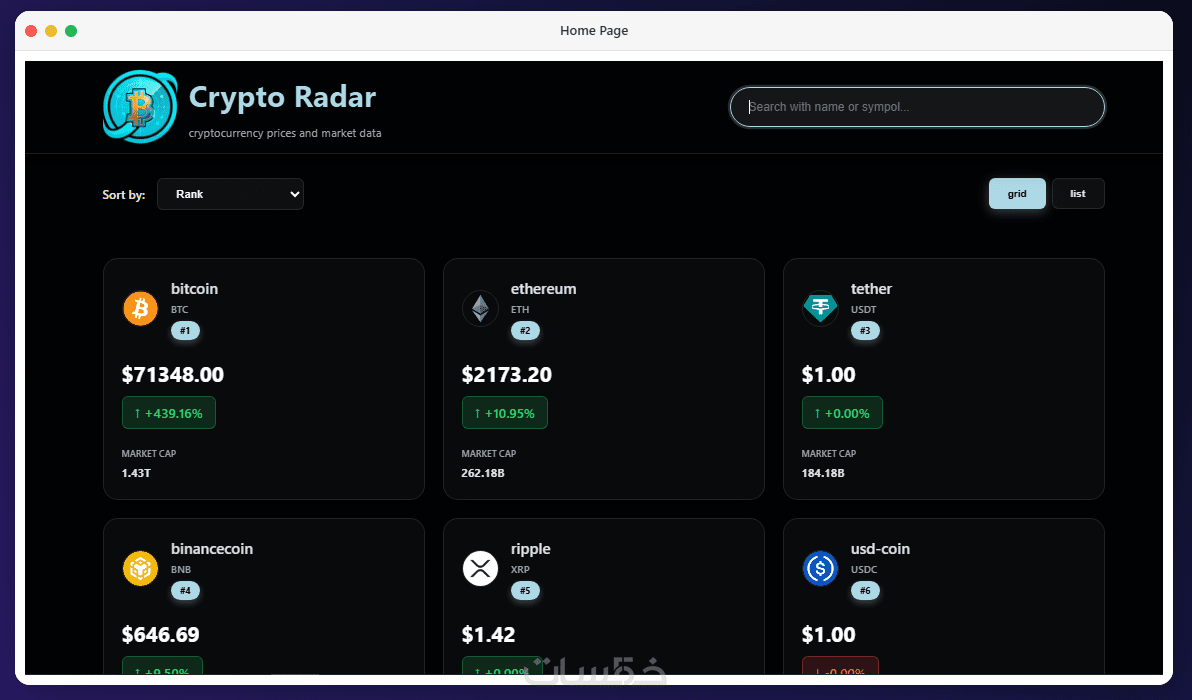Switch to list view
The image size is (1192, 700).
point(1078,194)
